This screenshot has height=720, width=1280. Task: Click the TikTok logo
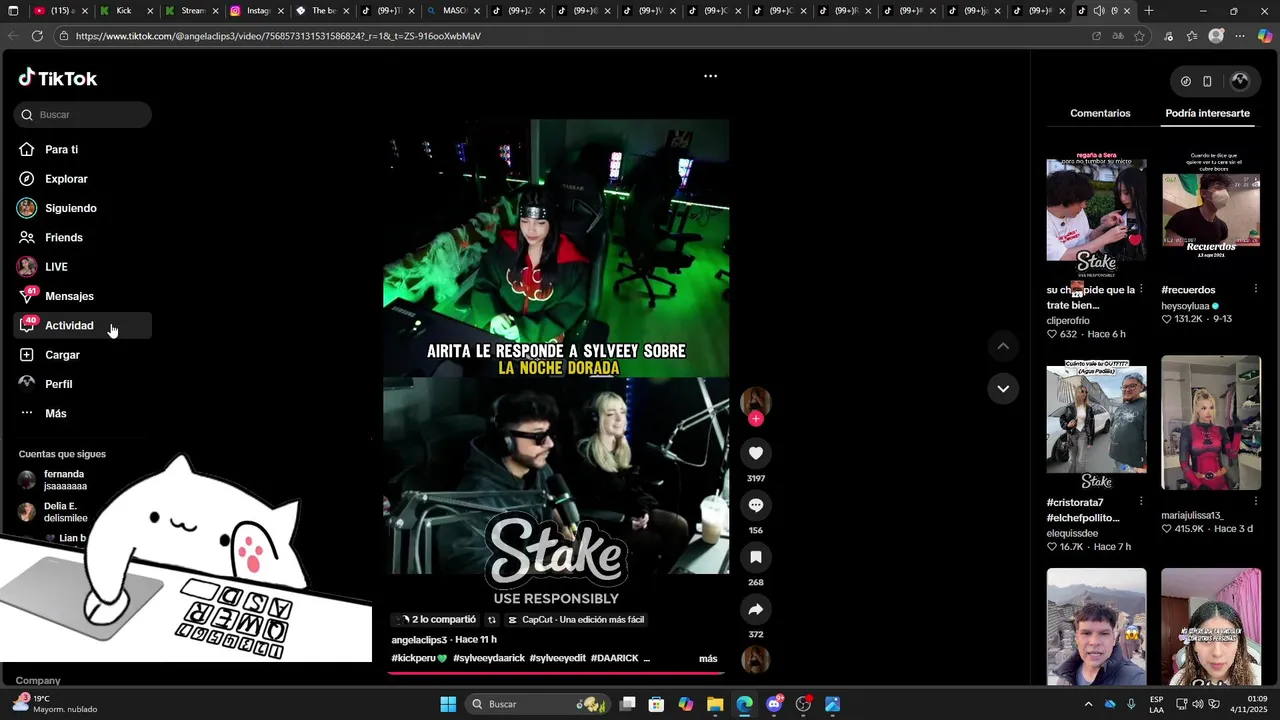click(58, 78)
